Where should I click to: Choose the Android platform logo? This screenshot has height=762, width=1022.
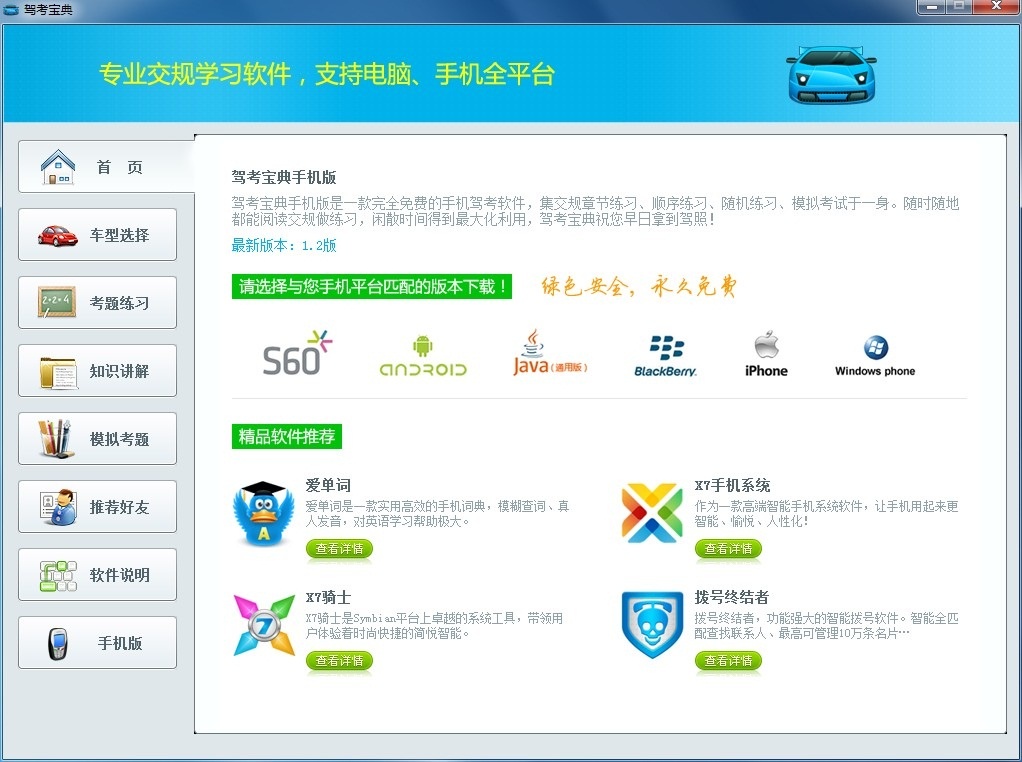[x=423, y=355]
